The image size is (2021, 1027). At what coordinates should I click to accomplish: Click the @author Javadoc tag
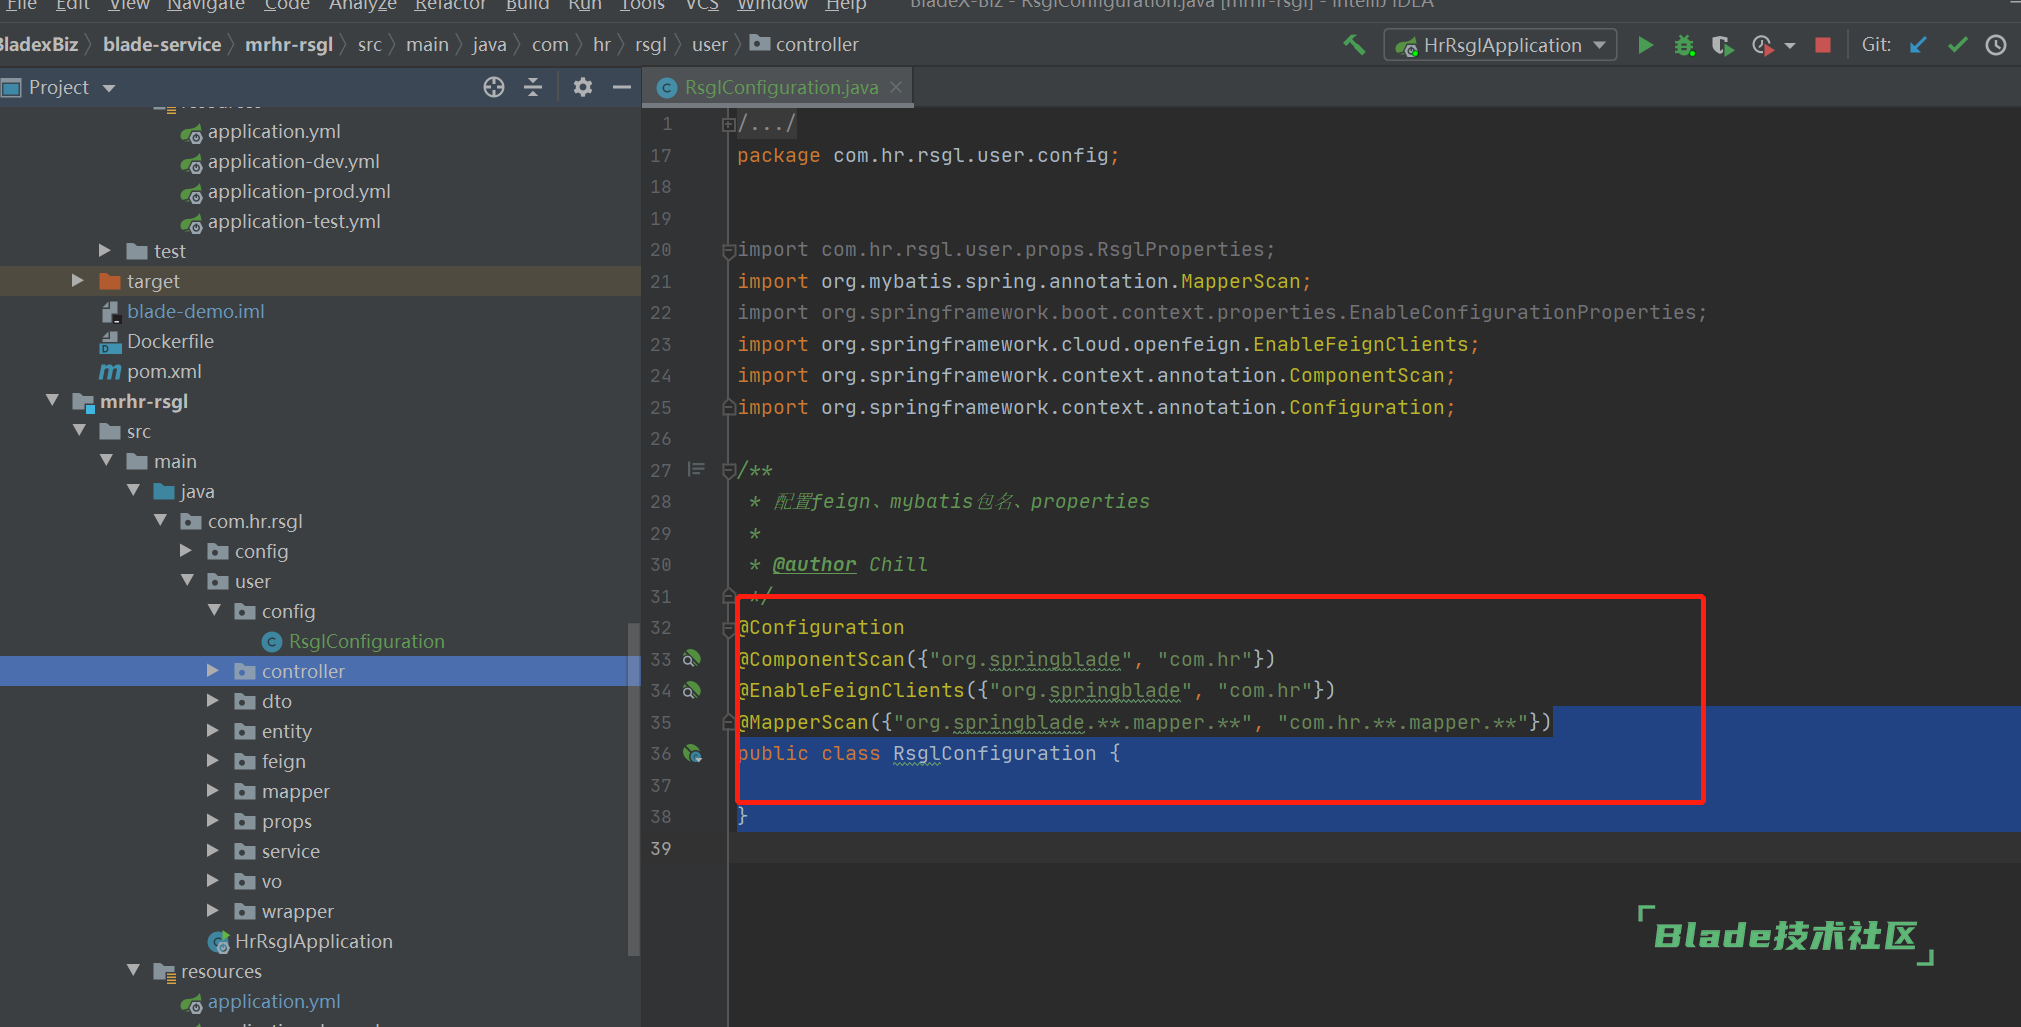(814, 564)
